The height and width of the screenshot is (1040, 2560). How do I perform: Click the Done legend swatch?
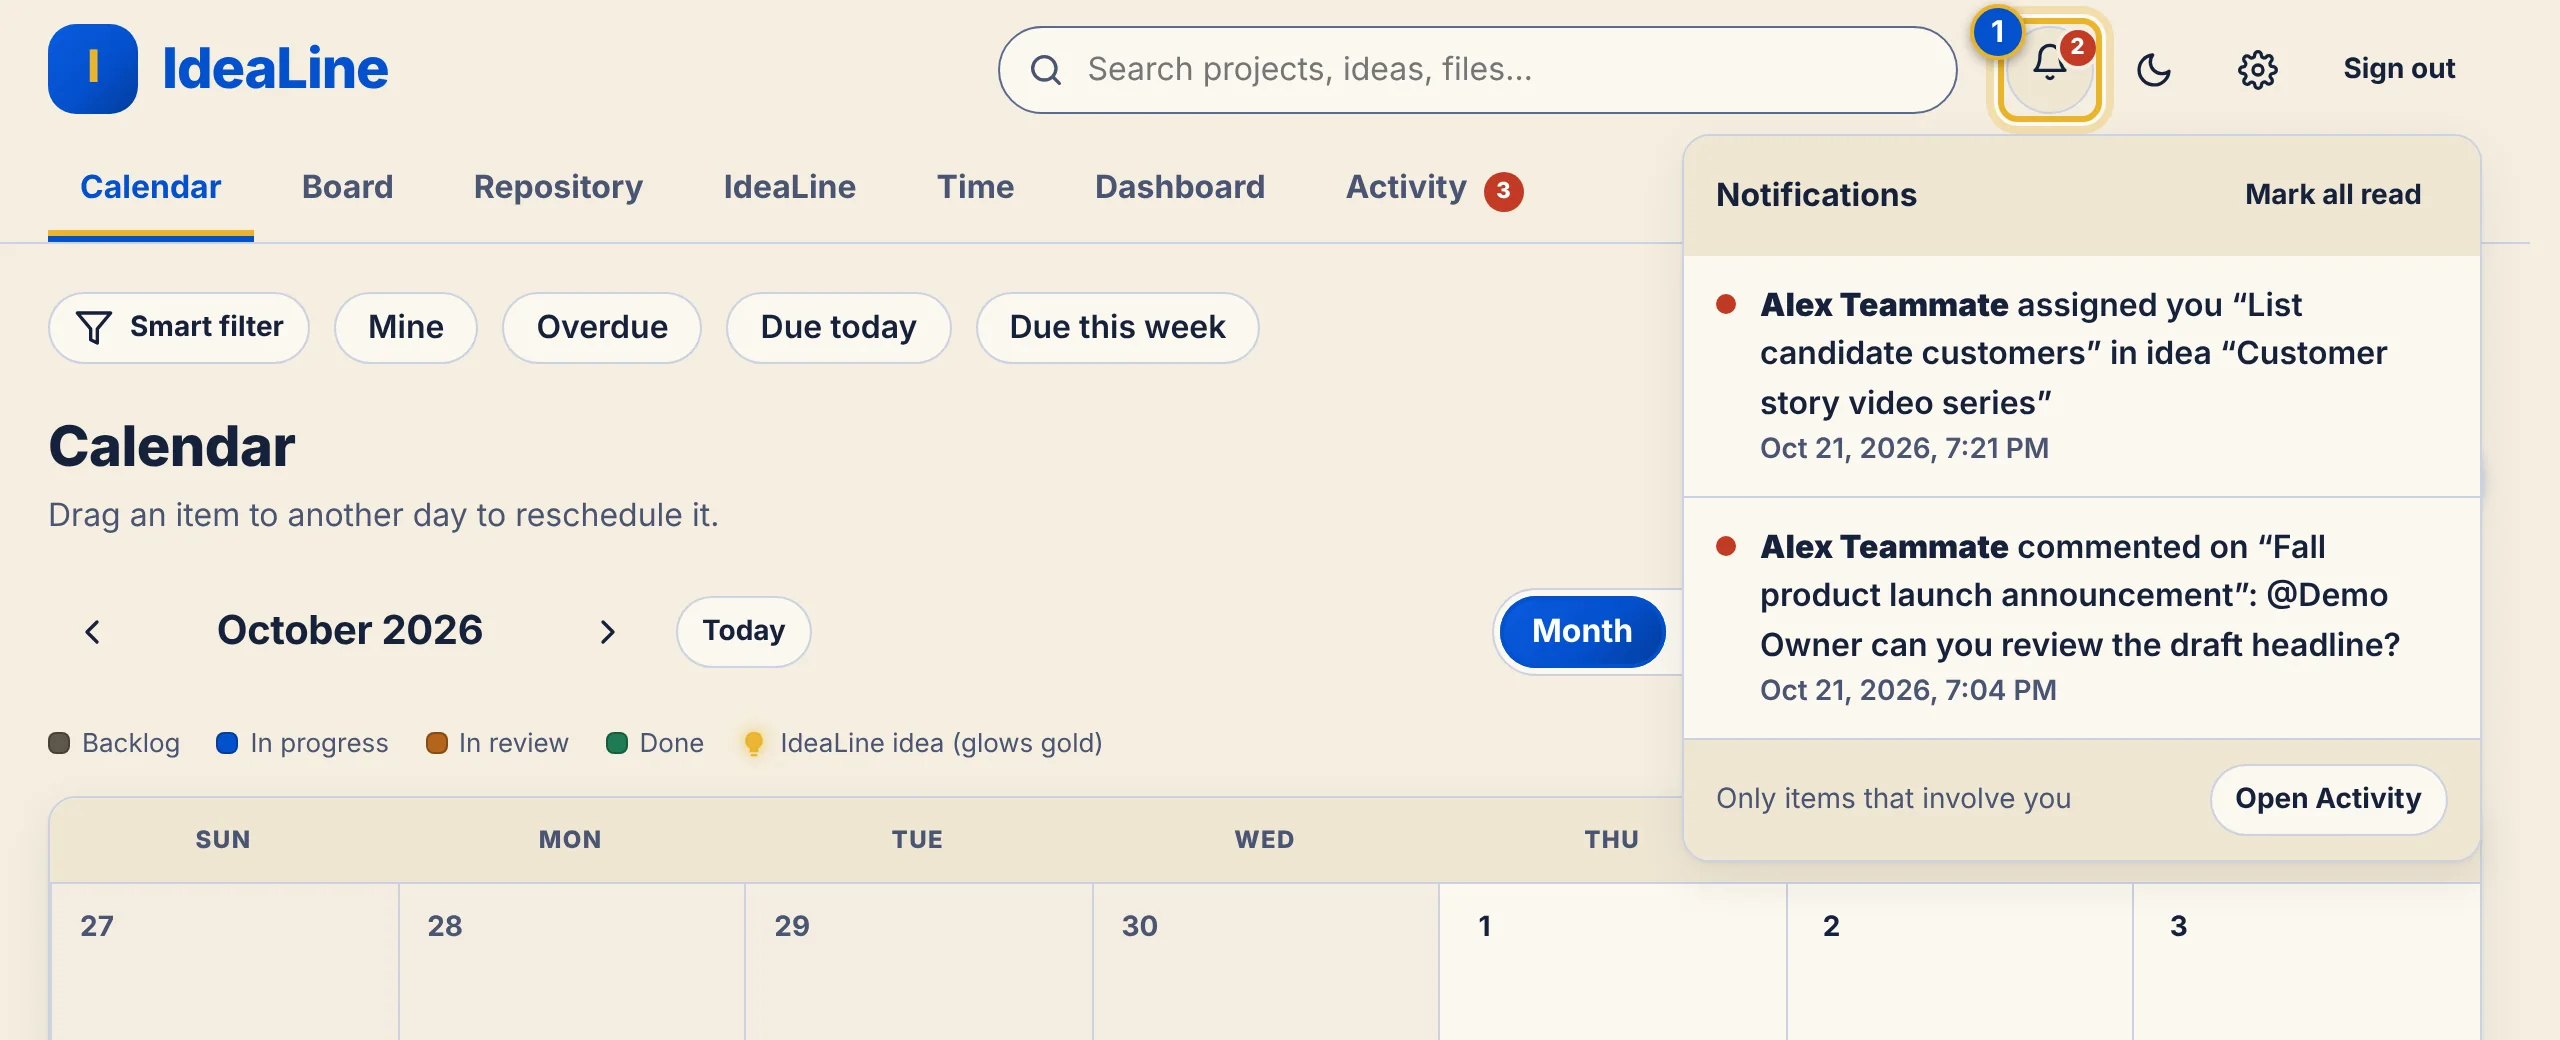coord(617,743)
